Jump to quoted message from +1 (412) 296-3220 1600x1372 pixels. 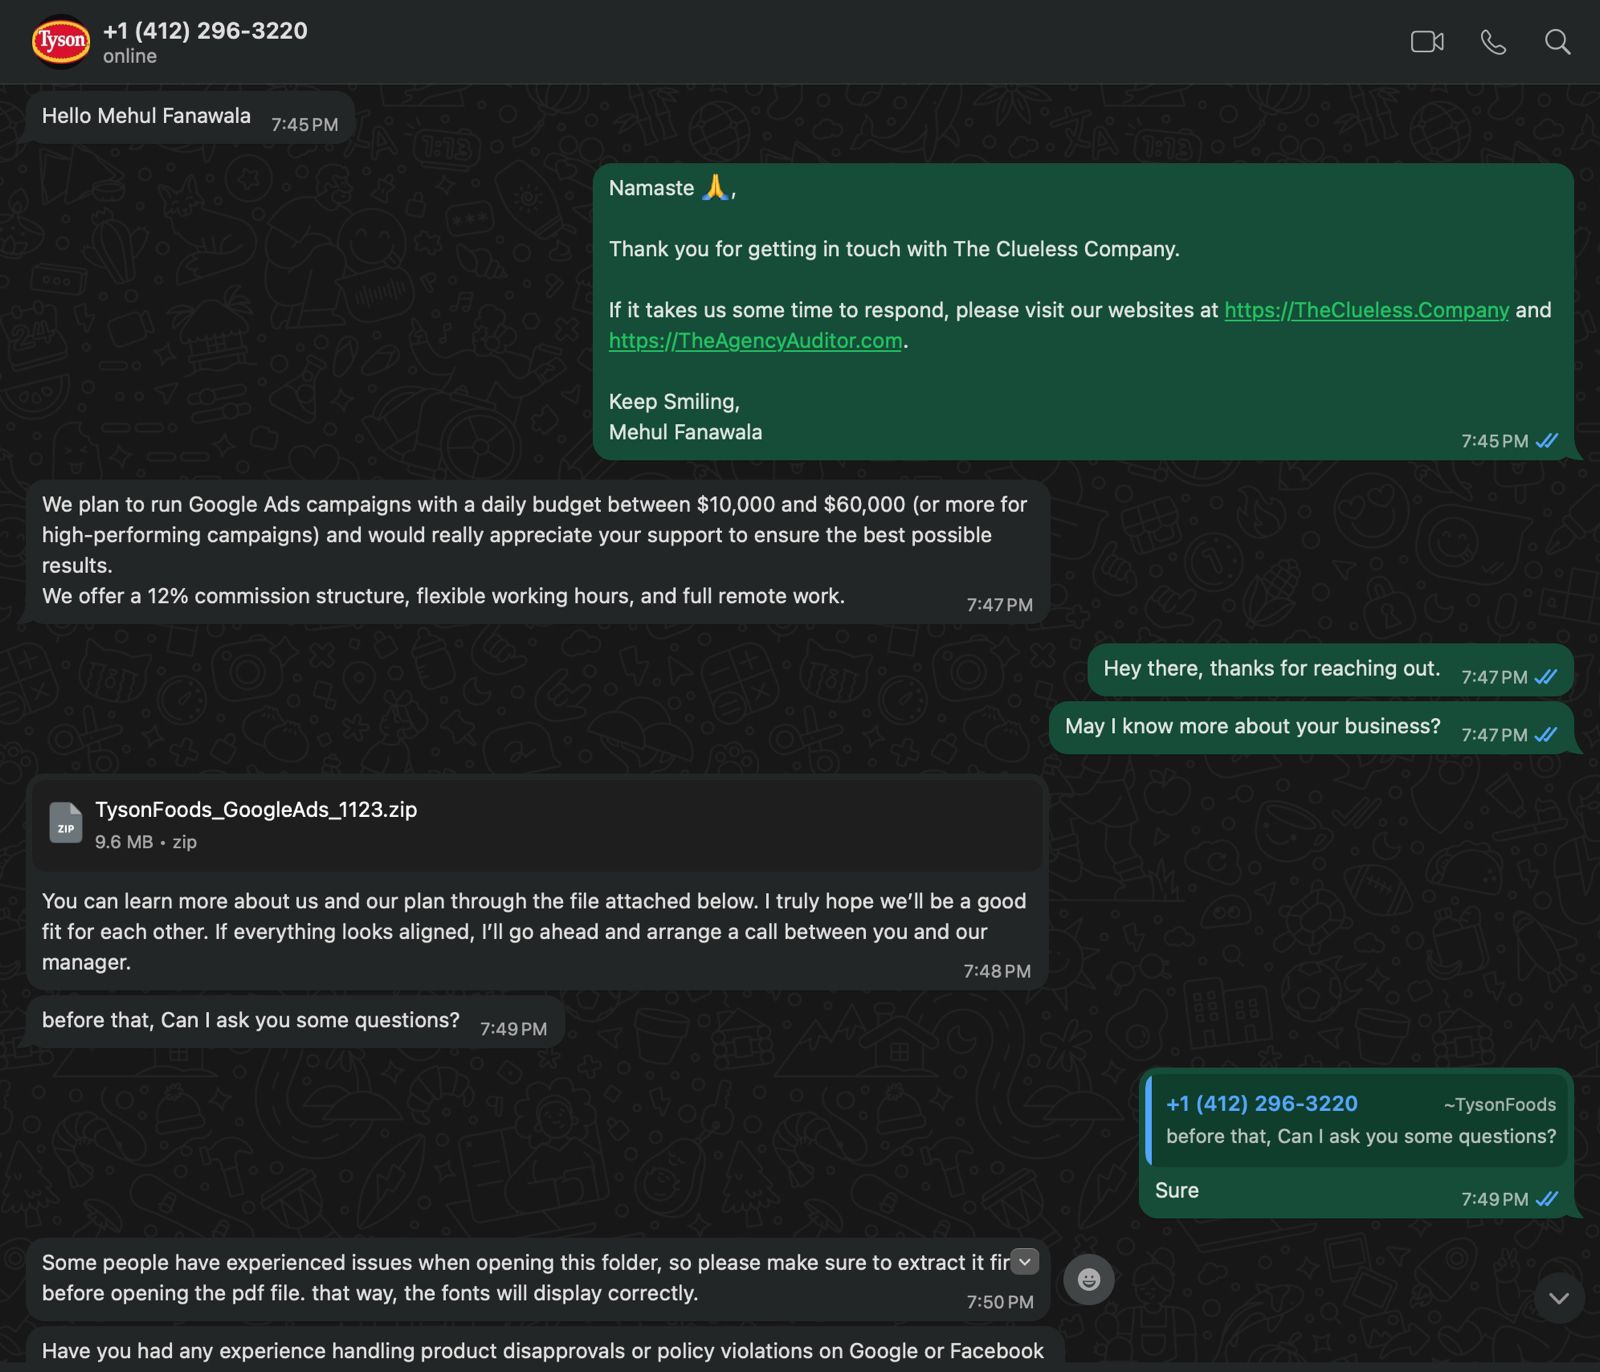pos(1360,1120)
